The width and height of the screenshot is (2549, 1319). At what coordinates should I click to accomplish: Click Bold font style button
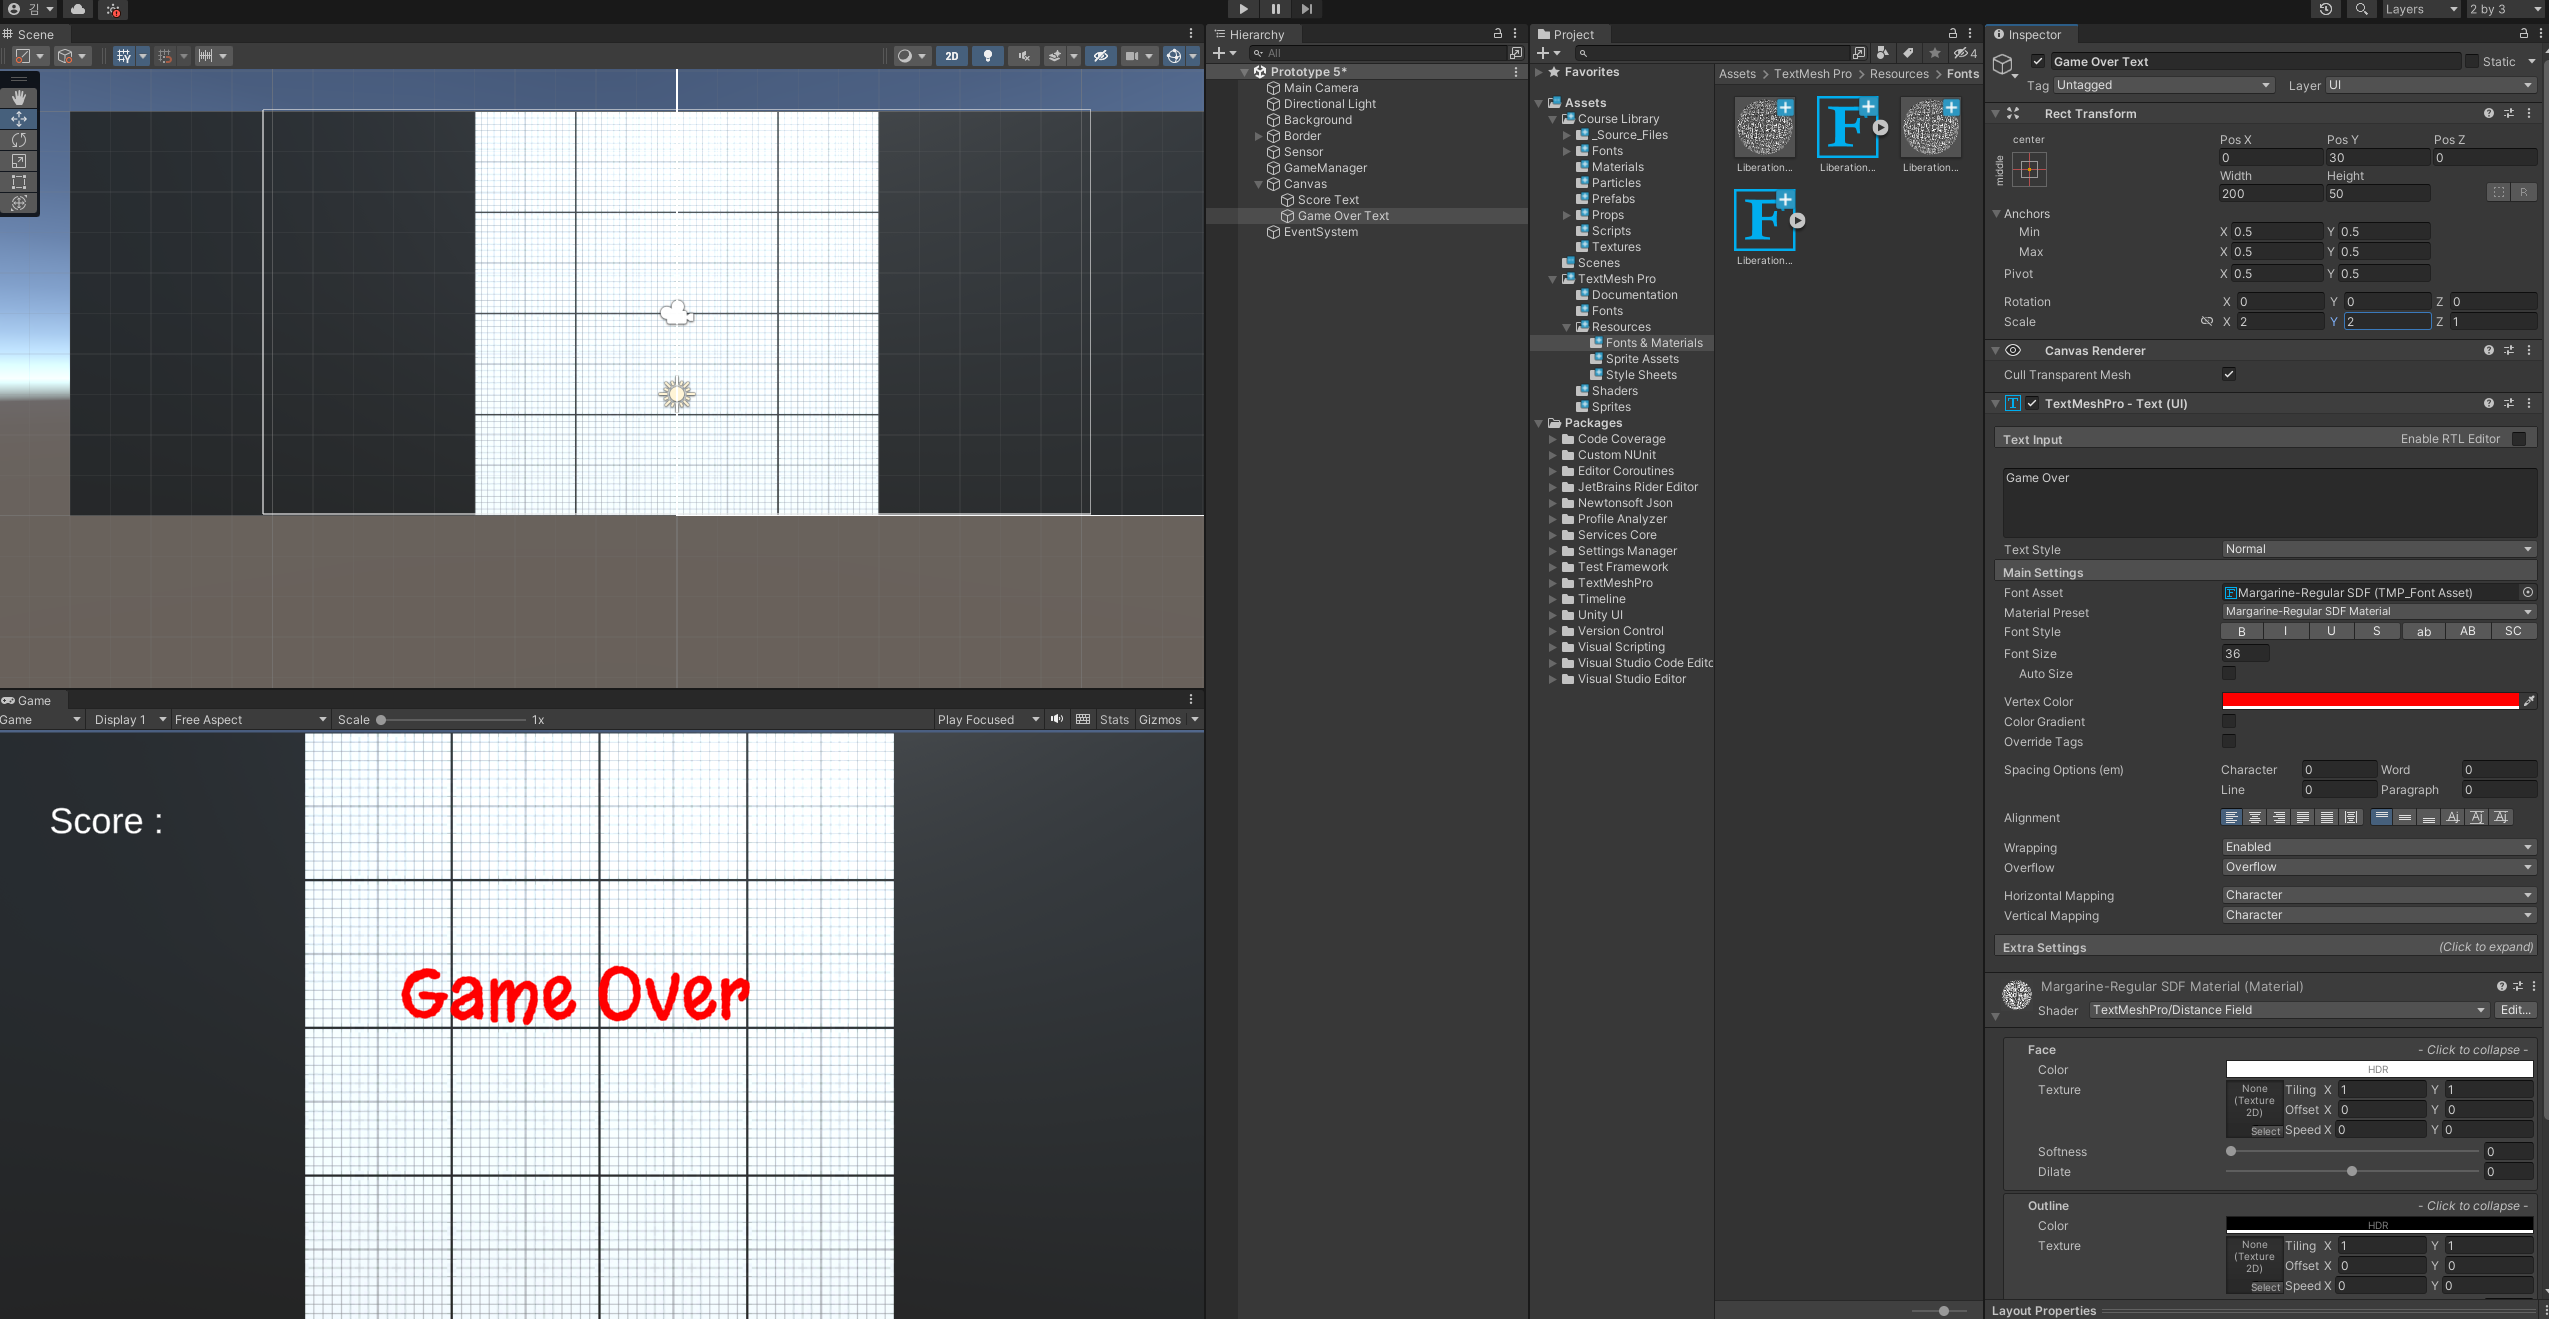click(x=2241, y=632)
